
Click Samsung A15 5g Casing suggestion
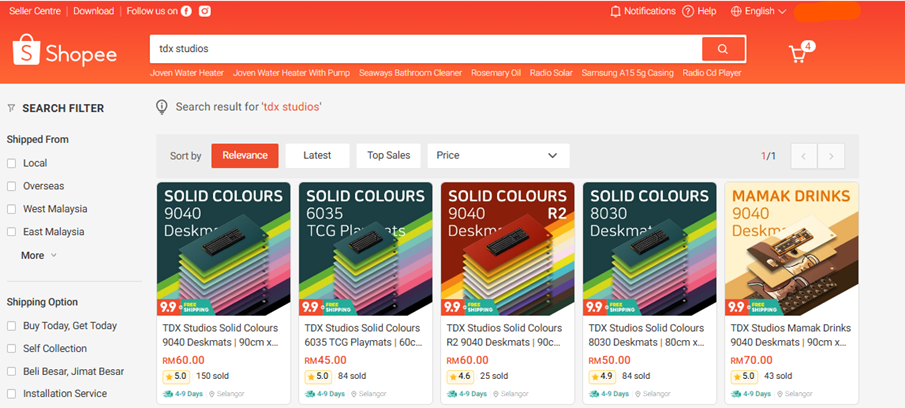pyautogui.click(x=627, y=73)
